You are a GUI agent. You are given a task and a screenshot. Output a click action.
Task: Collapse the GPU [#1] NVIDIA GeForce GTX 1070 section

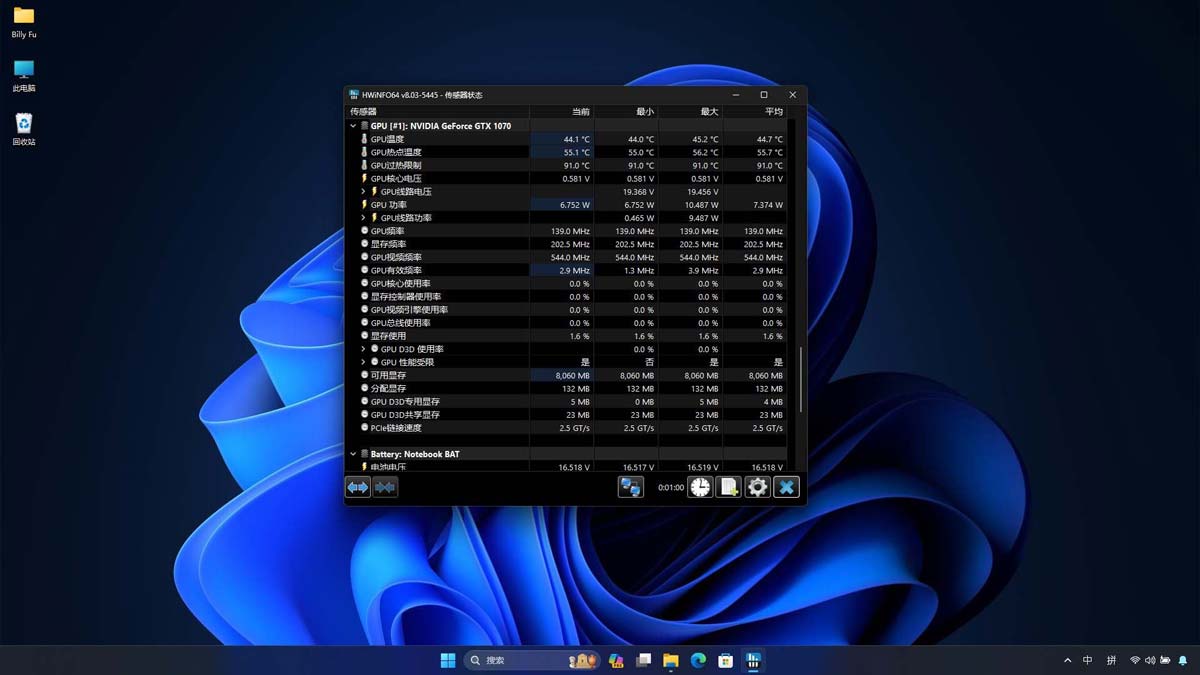[353, 126]
